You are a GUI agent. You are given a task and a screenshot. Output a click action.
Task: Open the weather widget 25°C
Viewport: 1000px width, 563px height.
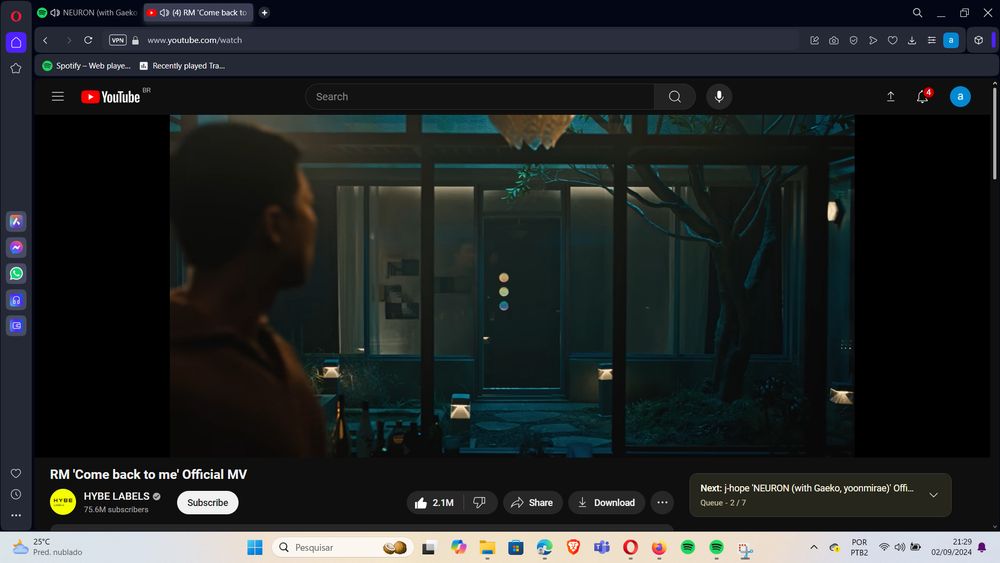click(48, 547)
